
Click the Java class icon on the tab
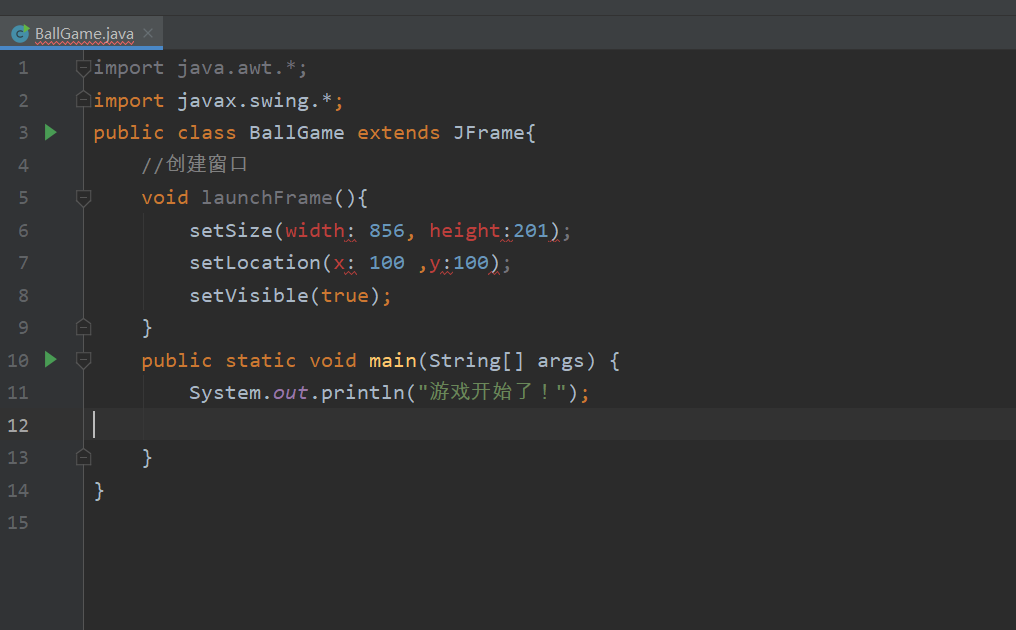click(x=20, y=33)
